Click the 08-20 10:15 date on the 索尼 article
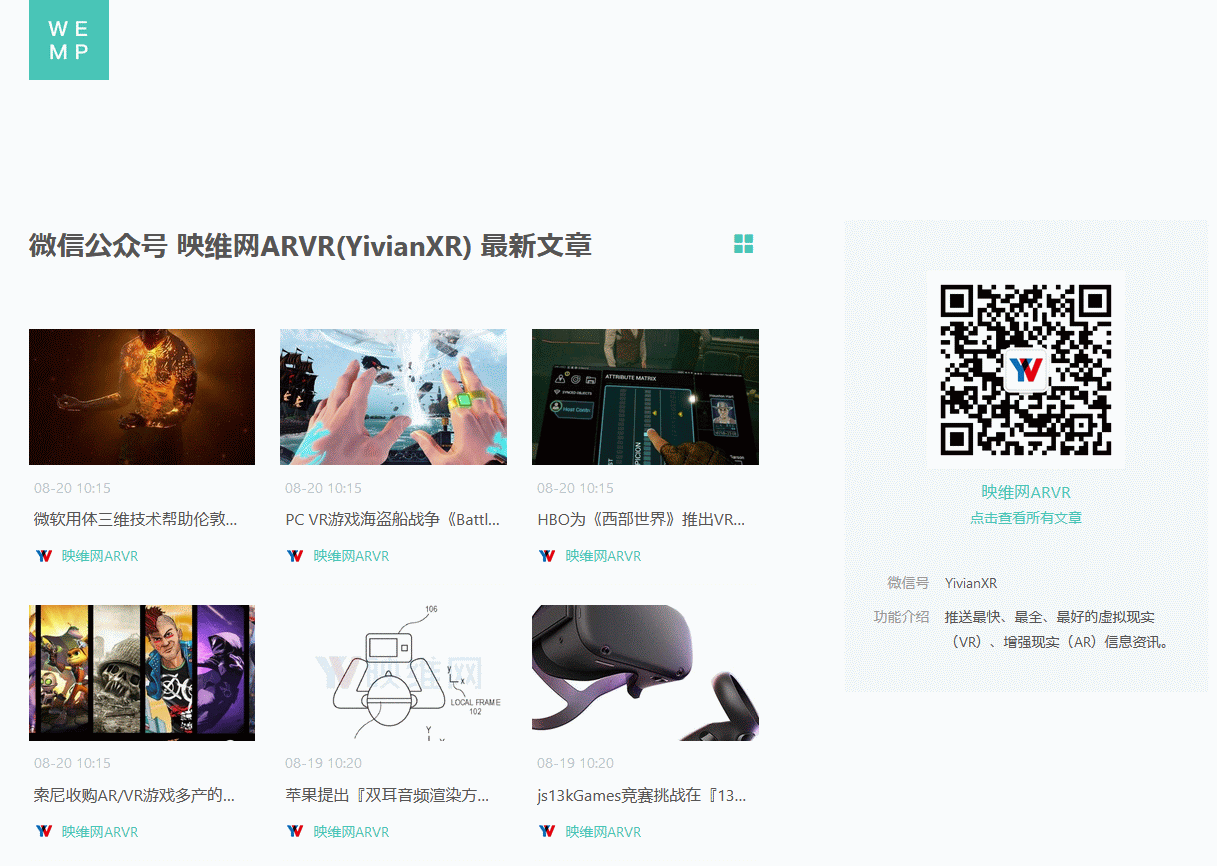This screenshot has height=866, width=1217. pos(72,763)
